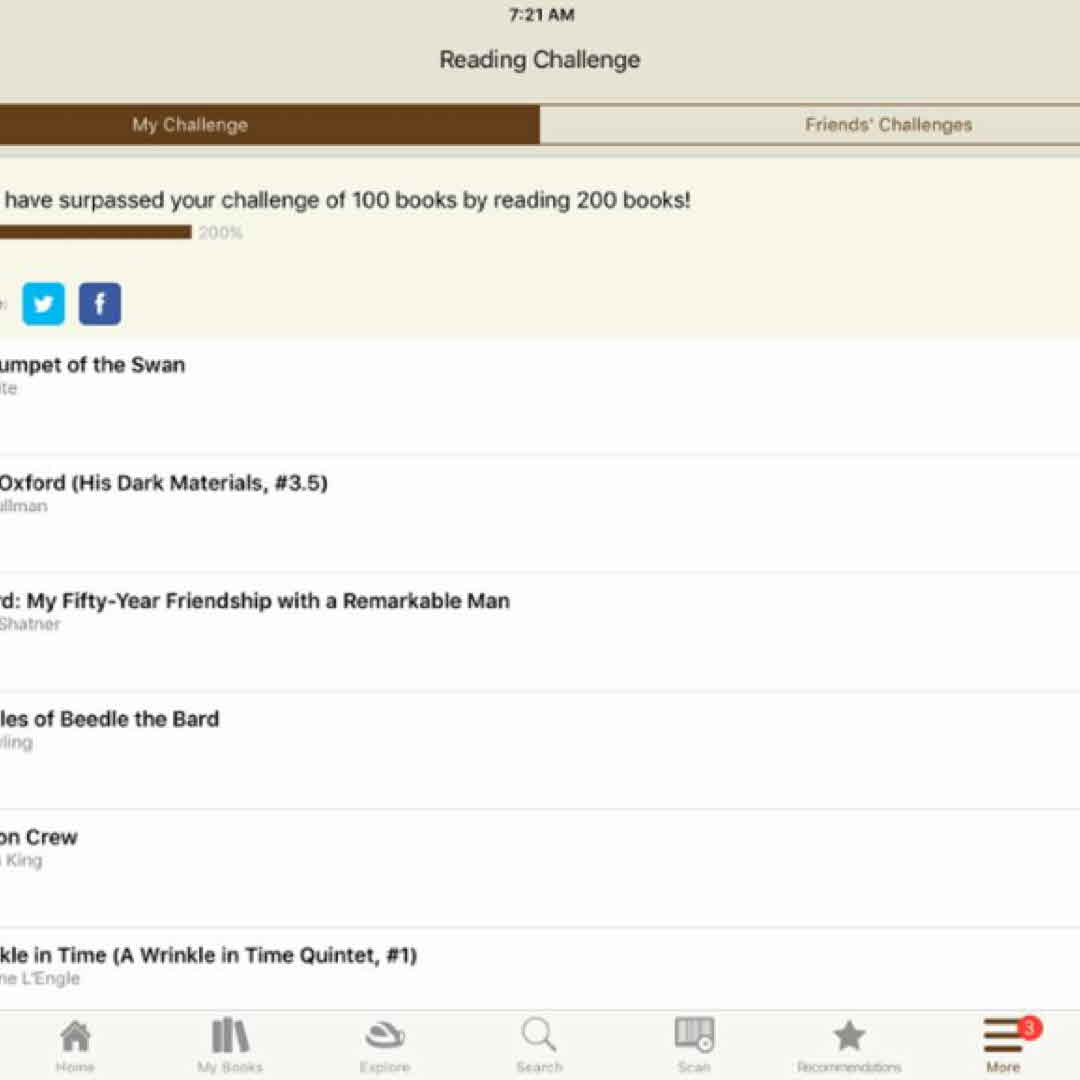Tap the Reading Challenge title header
Screen dimensions: 1080x1080
(539, 60)
